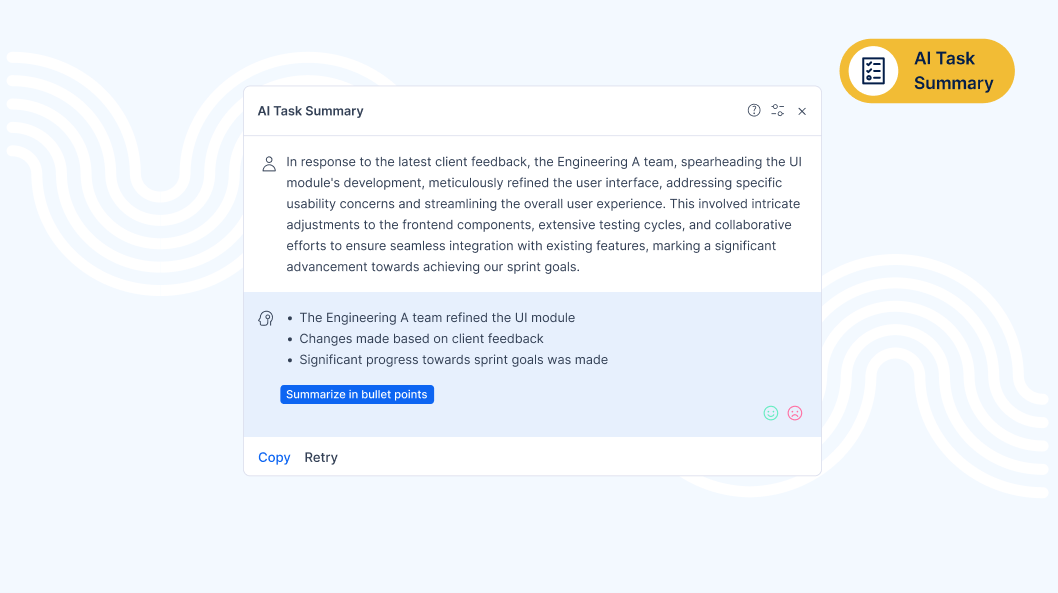Click the AI Task Summary dialog title
Viewport: 1058px width, 593px height.
point(310,111)
